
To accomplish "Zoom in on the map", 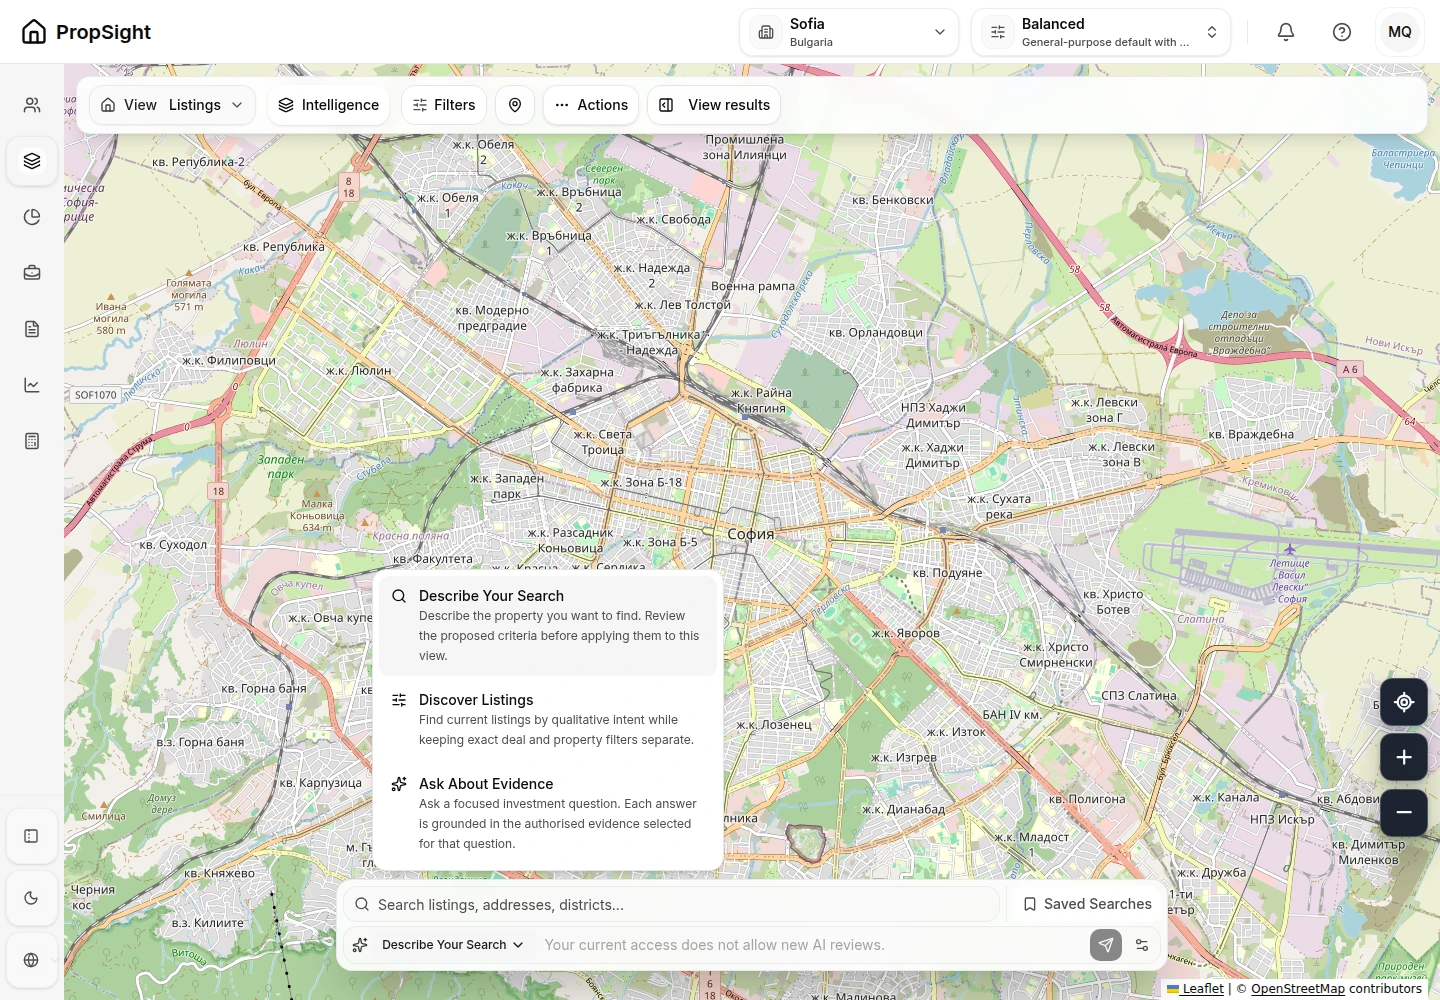I will pyautogui.click(x=1404, y=758).
